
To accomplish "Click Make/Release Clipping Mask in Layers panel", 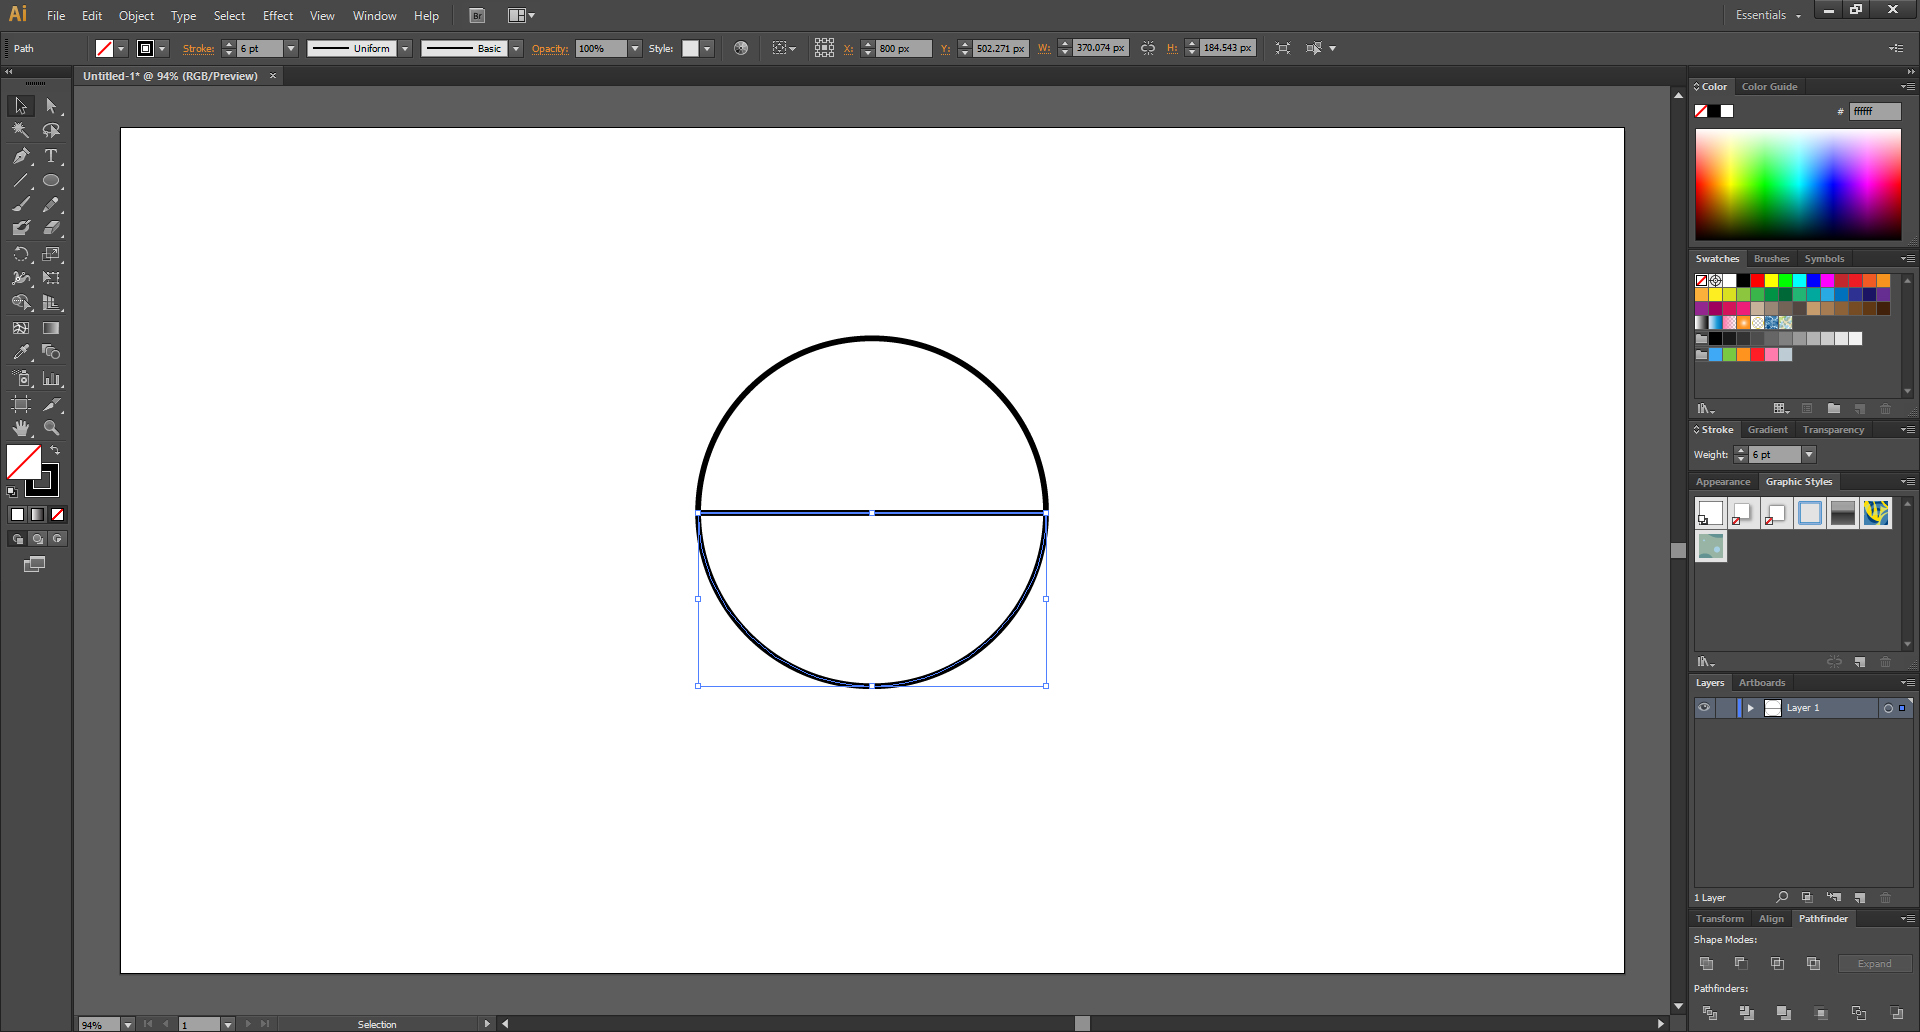I will tap(1807, 898).
